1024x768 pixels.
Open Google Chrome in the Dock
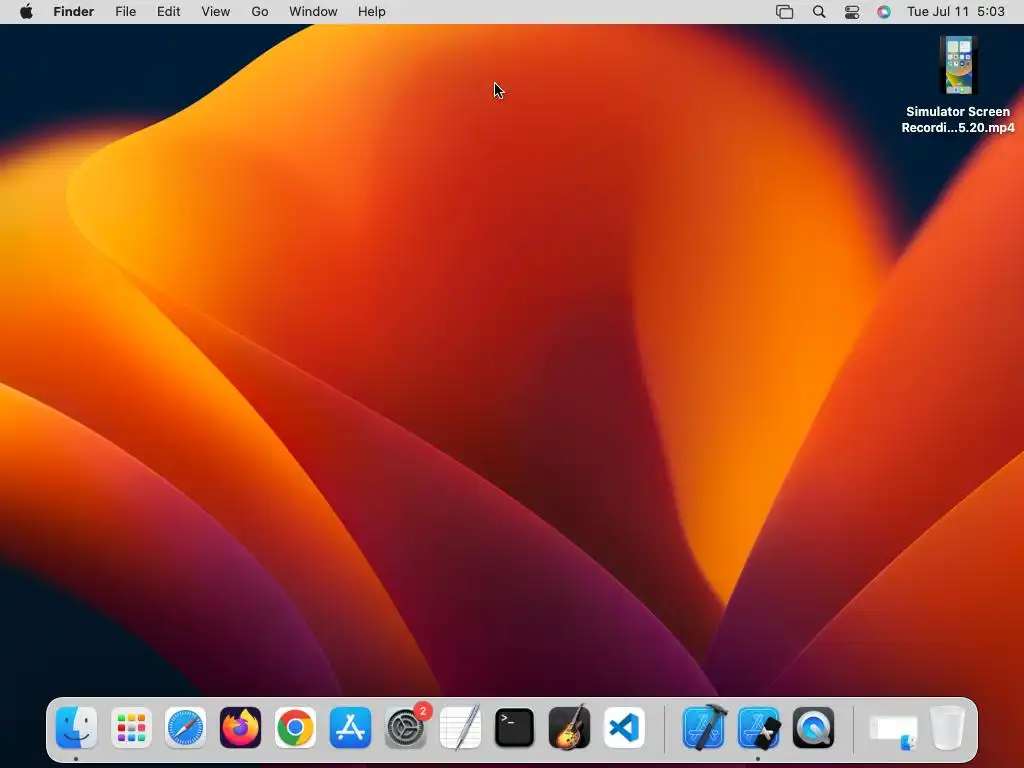tap(295, 727)
